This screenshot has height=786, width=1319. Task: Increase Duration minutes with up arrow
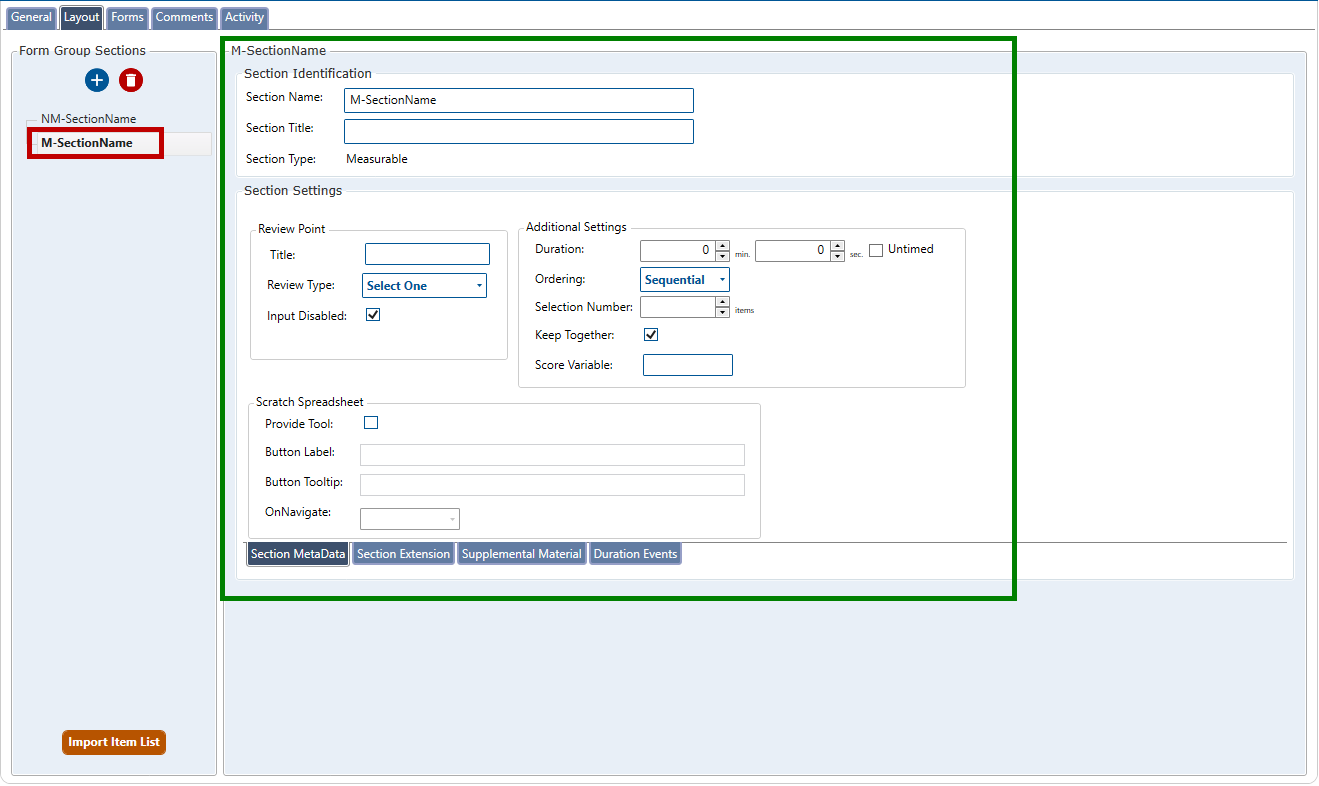[723, 246]
